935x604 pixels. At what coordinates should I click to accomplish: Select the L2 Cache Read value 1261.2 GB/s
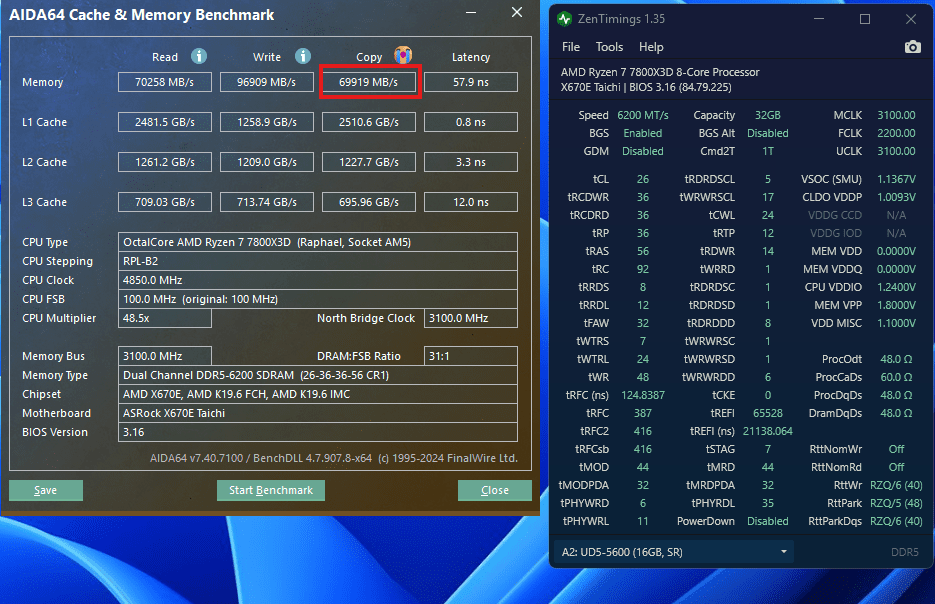click(165, 162)
